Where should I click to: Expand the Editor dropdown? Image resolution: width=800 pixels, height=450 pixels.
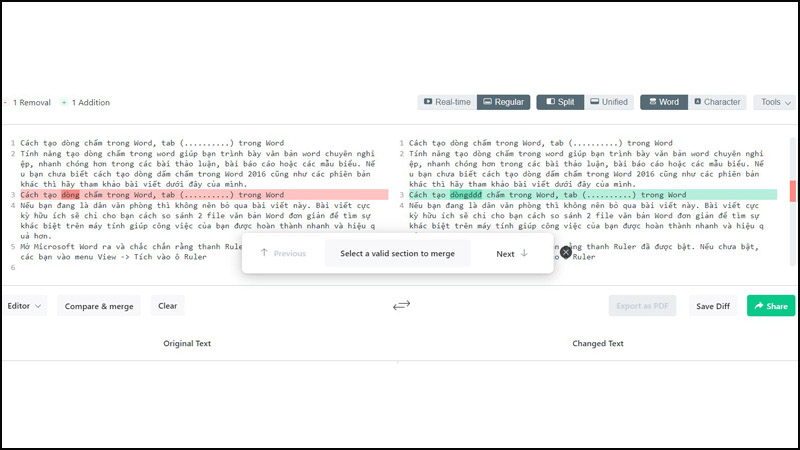(x=26, y=306)
